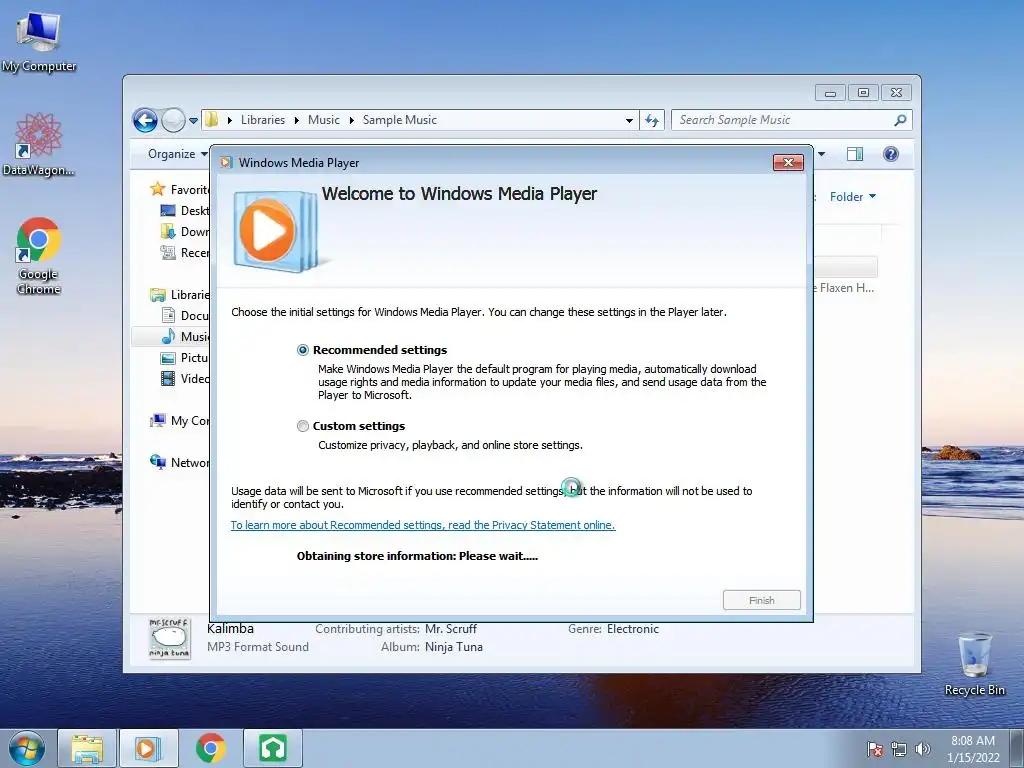This screenshot has width=1024, height=768.
Task: Open the Recycle Bin desktop icon
Action: coord(974,665)
